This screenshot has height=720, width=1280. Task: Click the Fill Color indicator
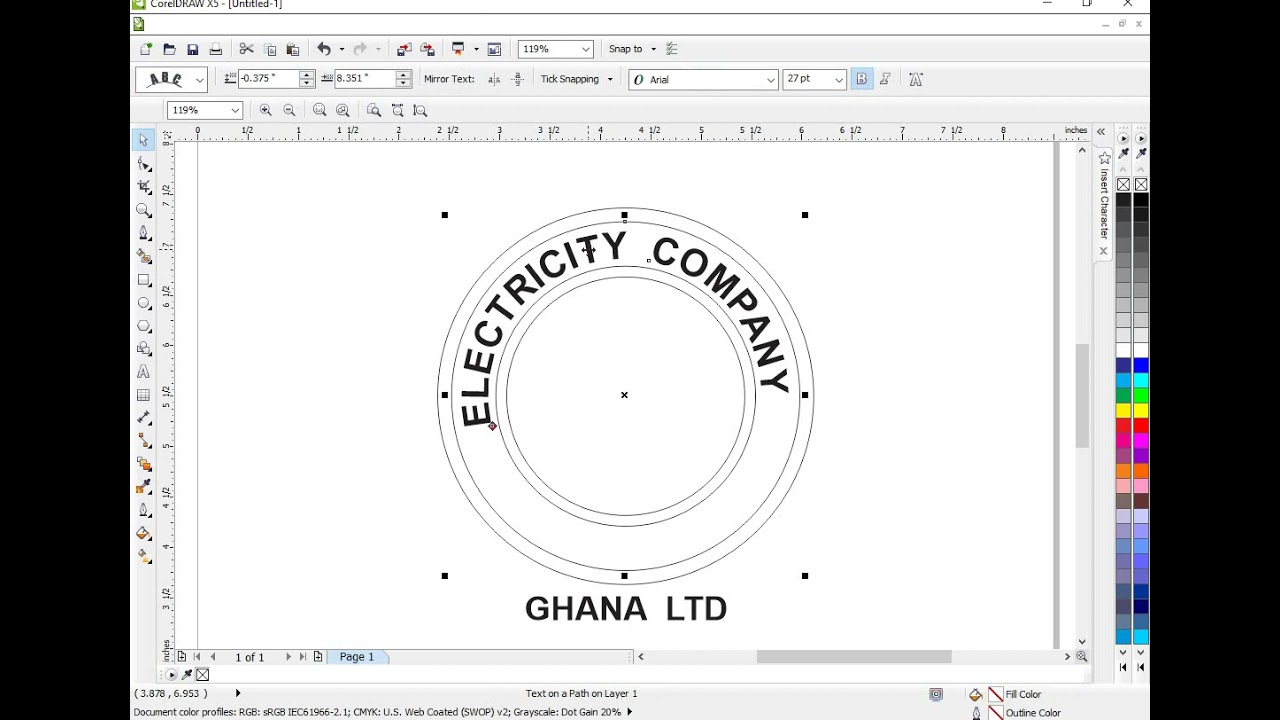[x=996, y=694]
